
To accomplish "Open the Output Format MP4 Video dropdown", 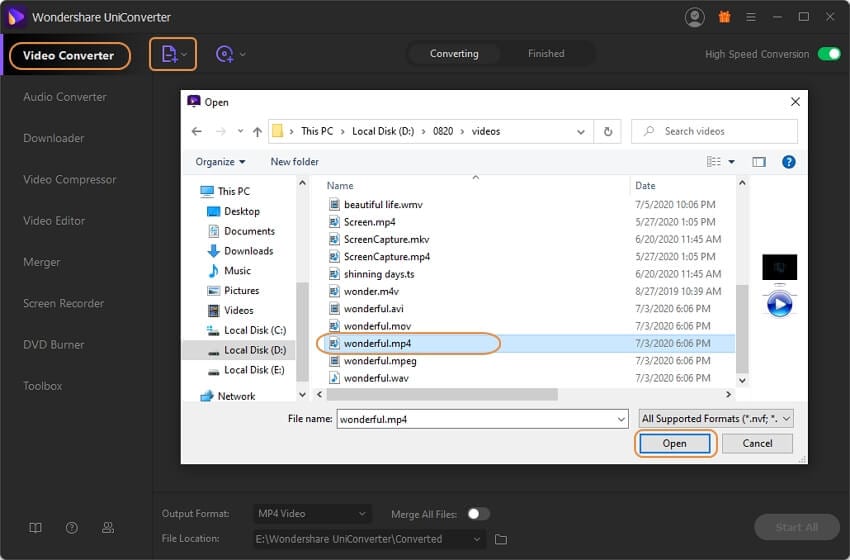I will (312, 513).
